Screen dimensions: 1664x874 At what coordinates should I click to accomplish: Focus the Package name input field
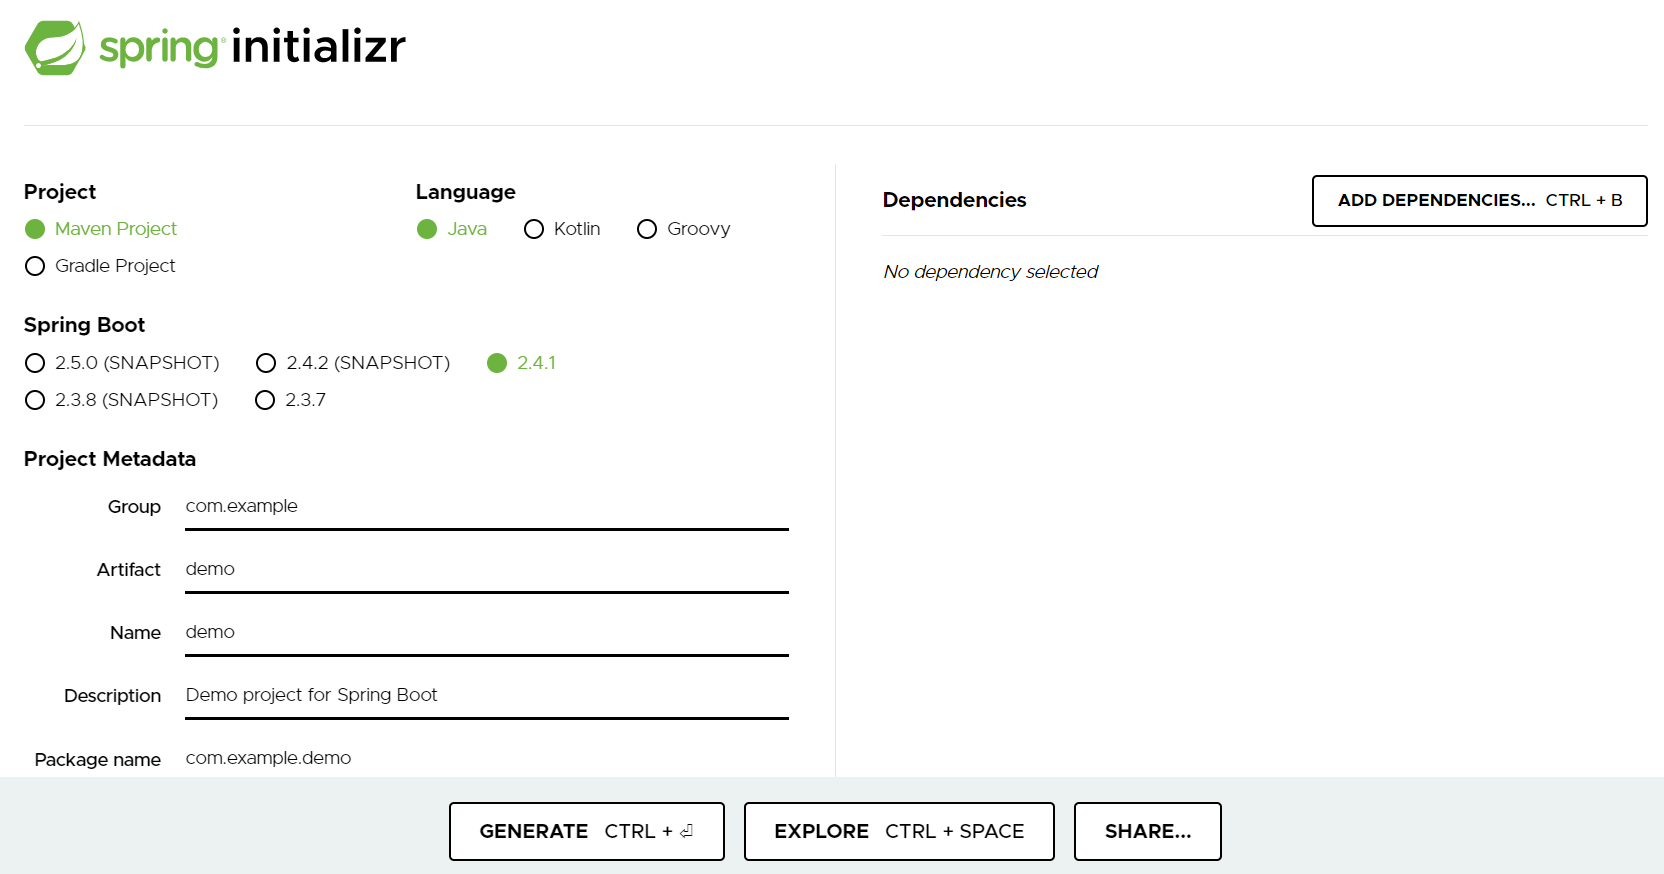(487, 758)
